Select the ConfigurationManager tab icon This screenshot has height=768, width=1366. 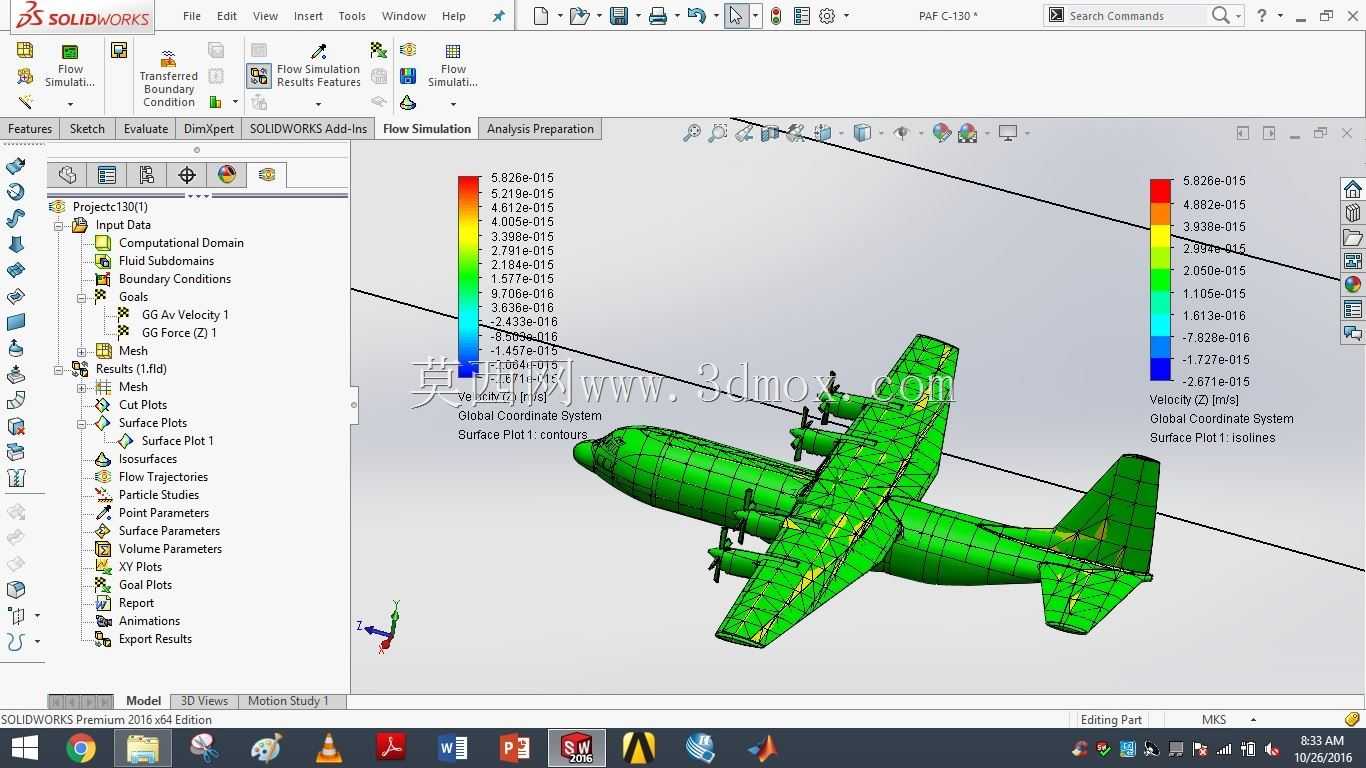tap(147, 175)
